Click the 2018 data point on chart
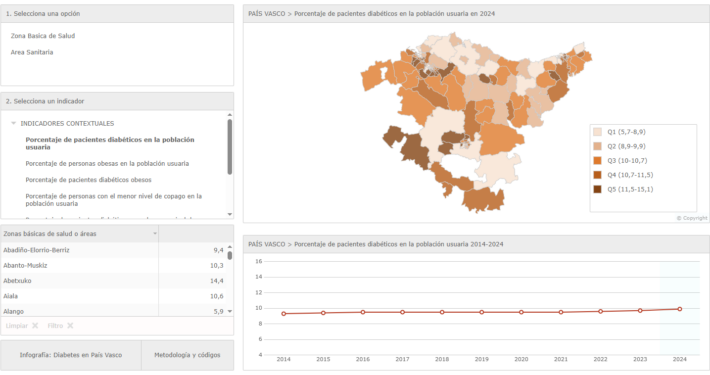 [442, 312]
